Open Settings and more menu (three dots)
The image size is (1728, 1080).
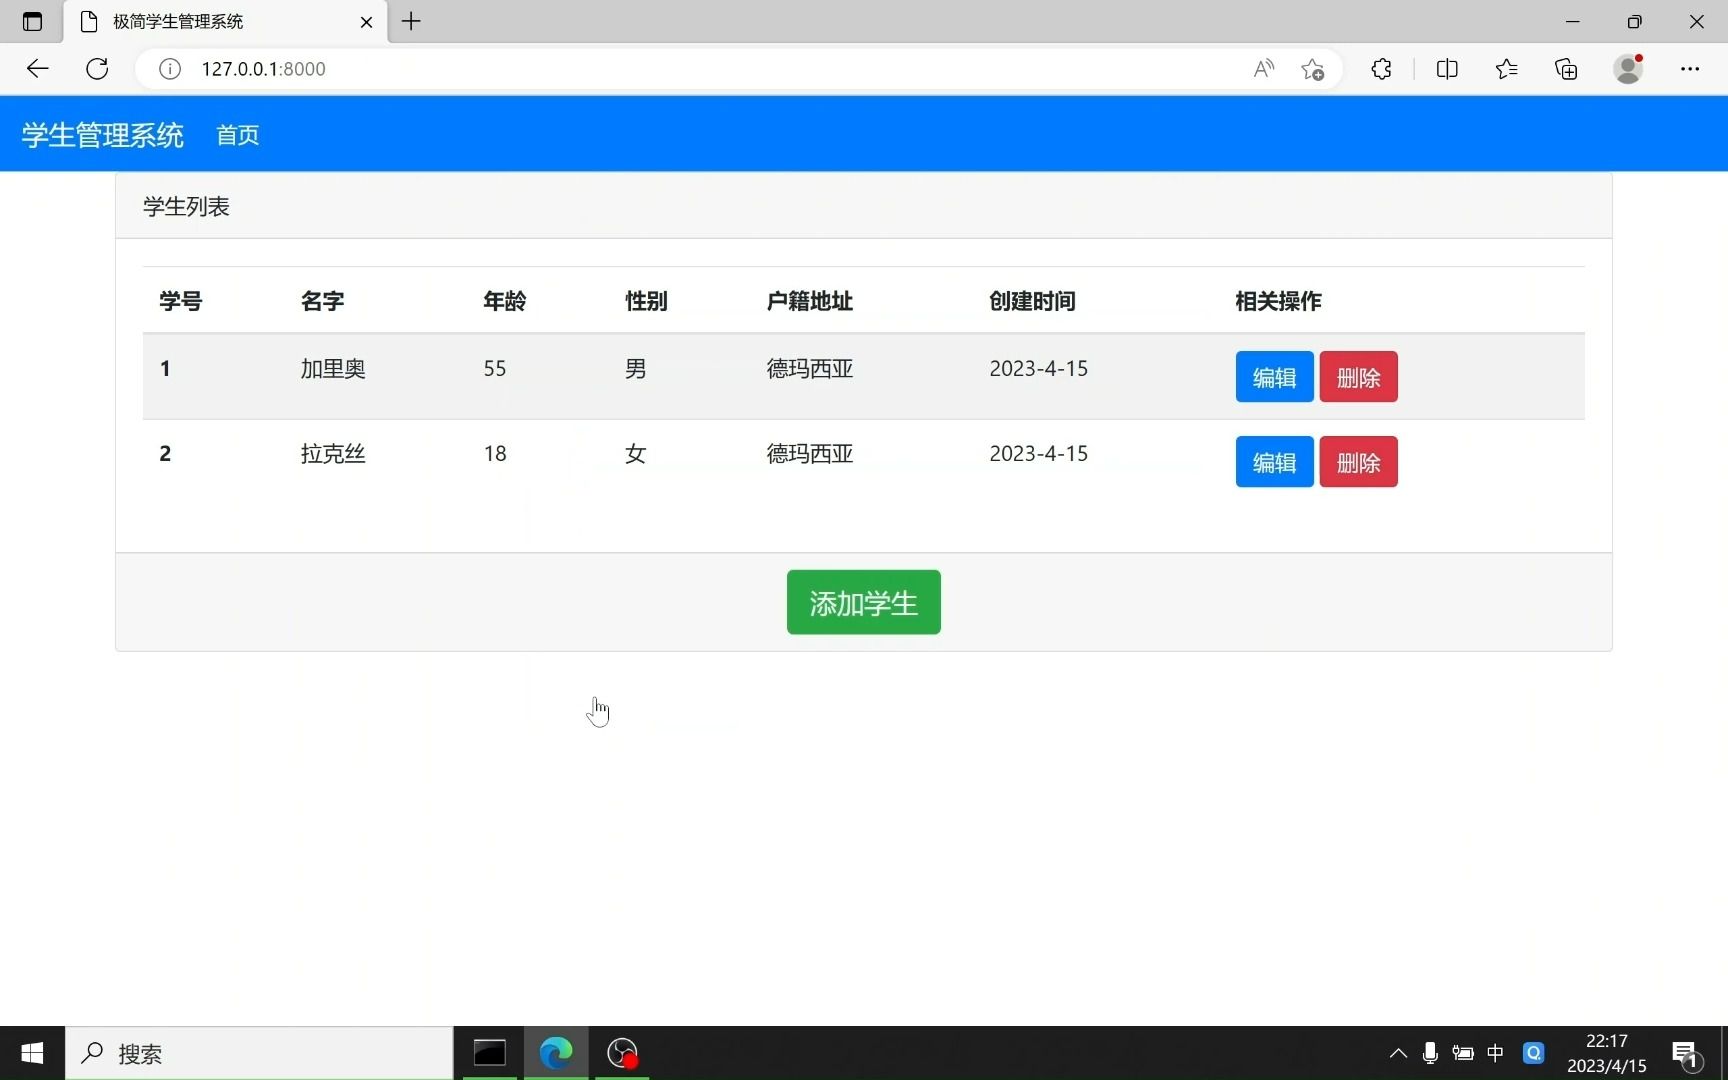pos(1690,69)
